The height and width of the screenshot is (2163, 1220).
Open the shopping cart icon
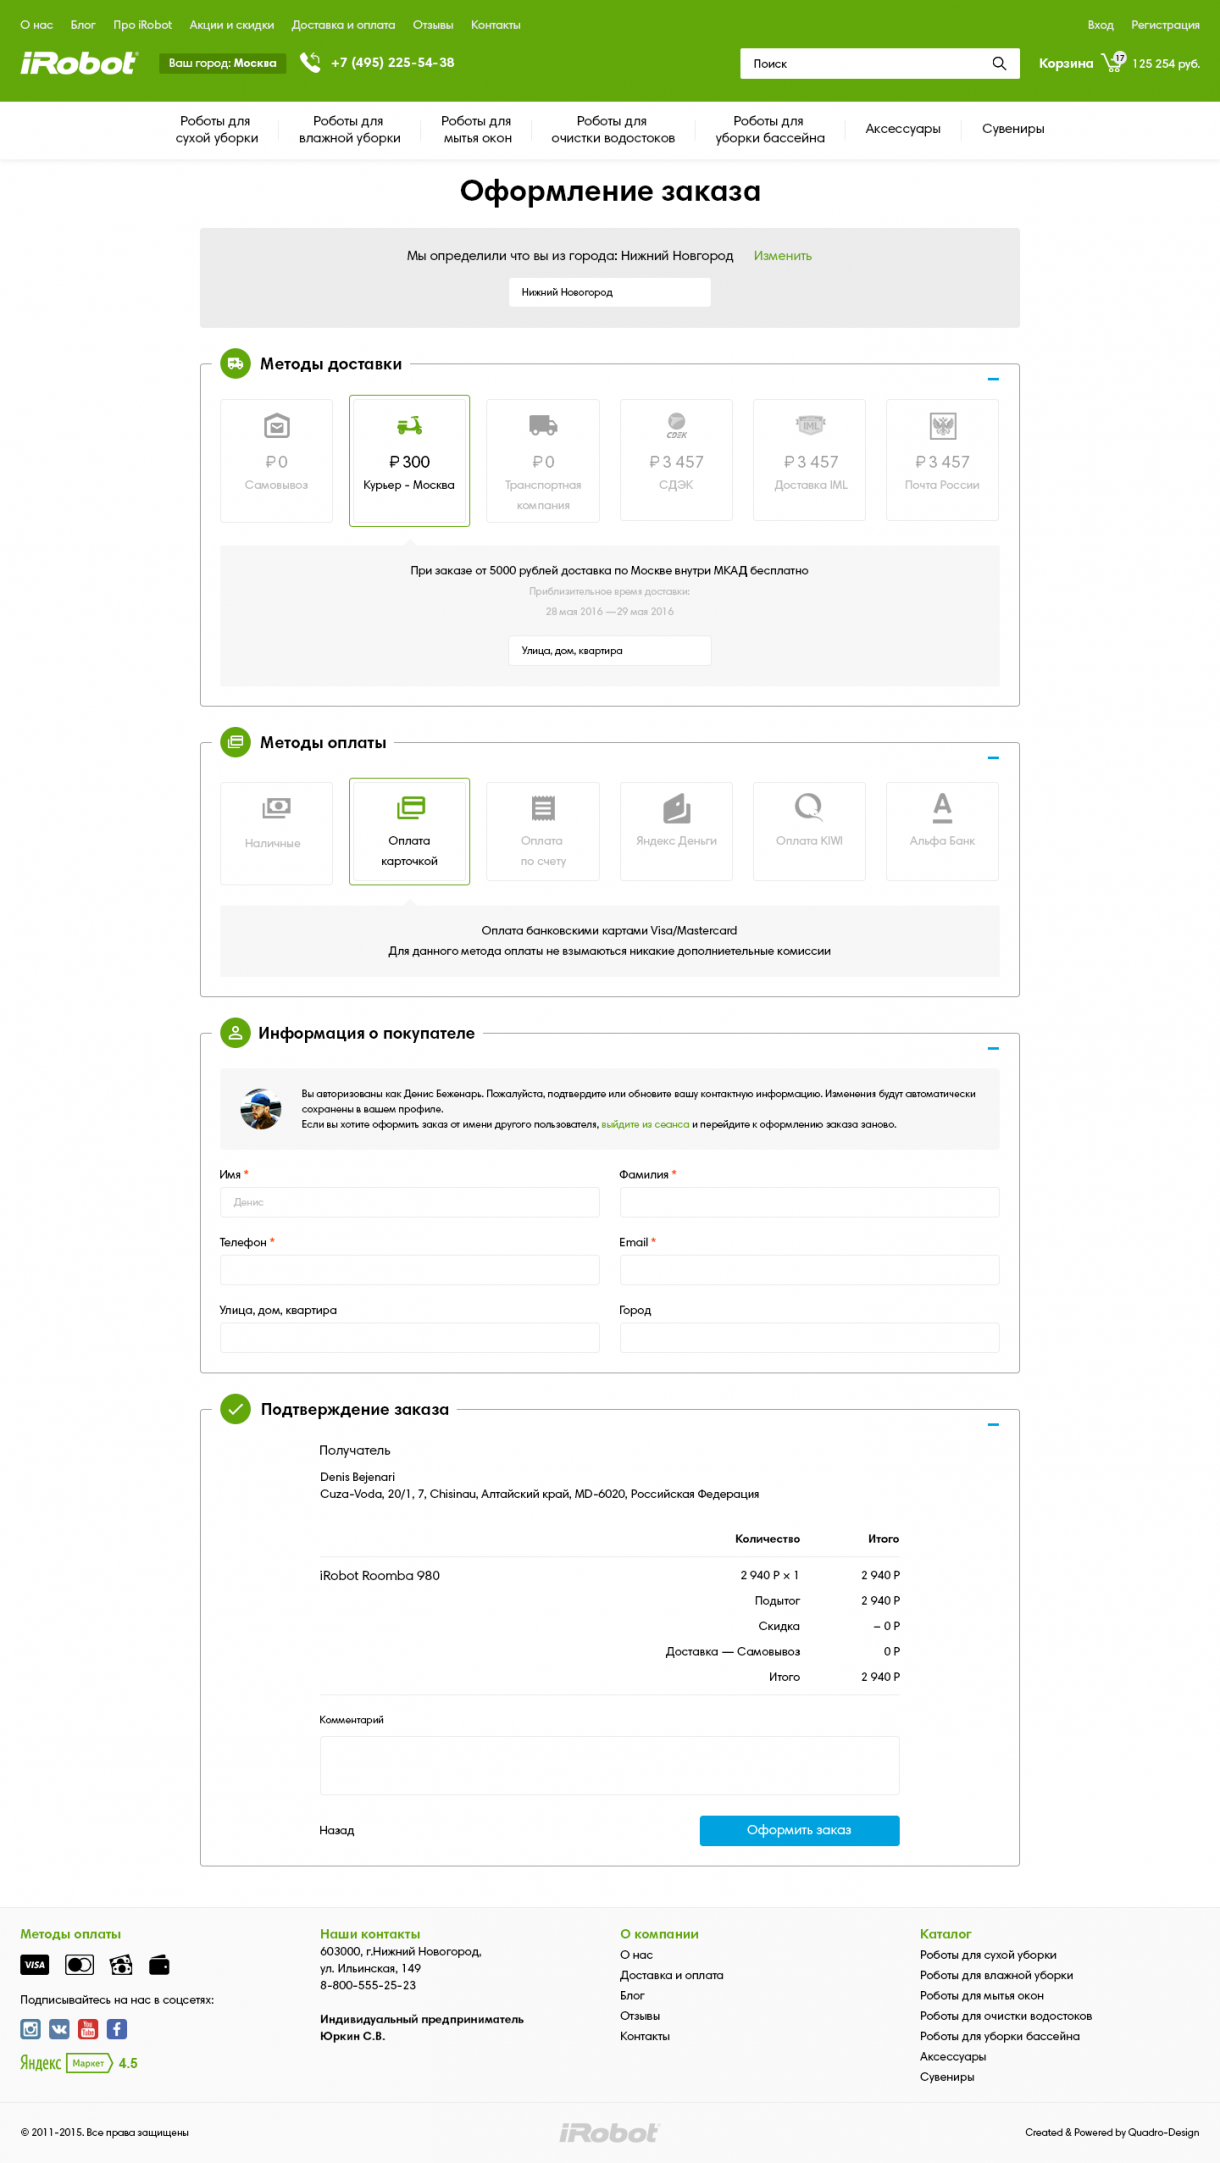(x=1113, y=62)
